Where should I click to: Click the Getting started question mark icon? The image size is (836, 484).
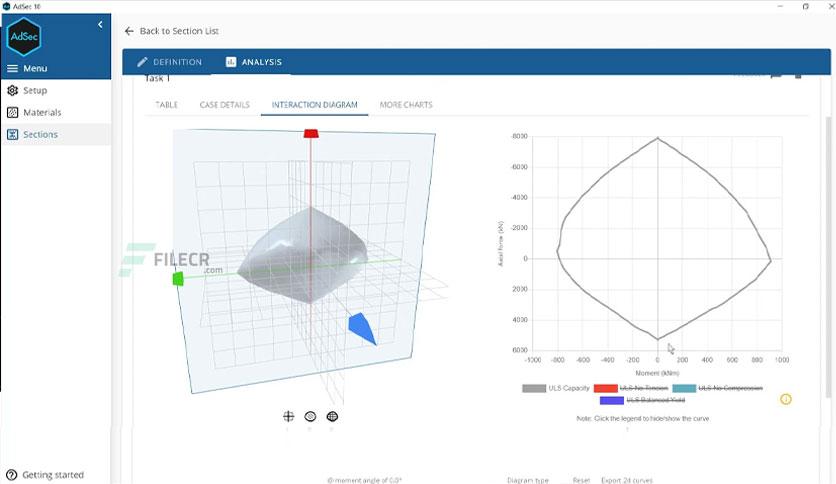point(12,474)
